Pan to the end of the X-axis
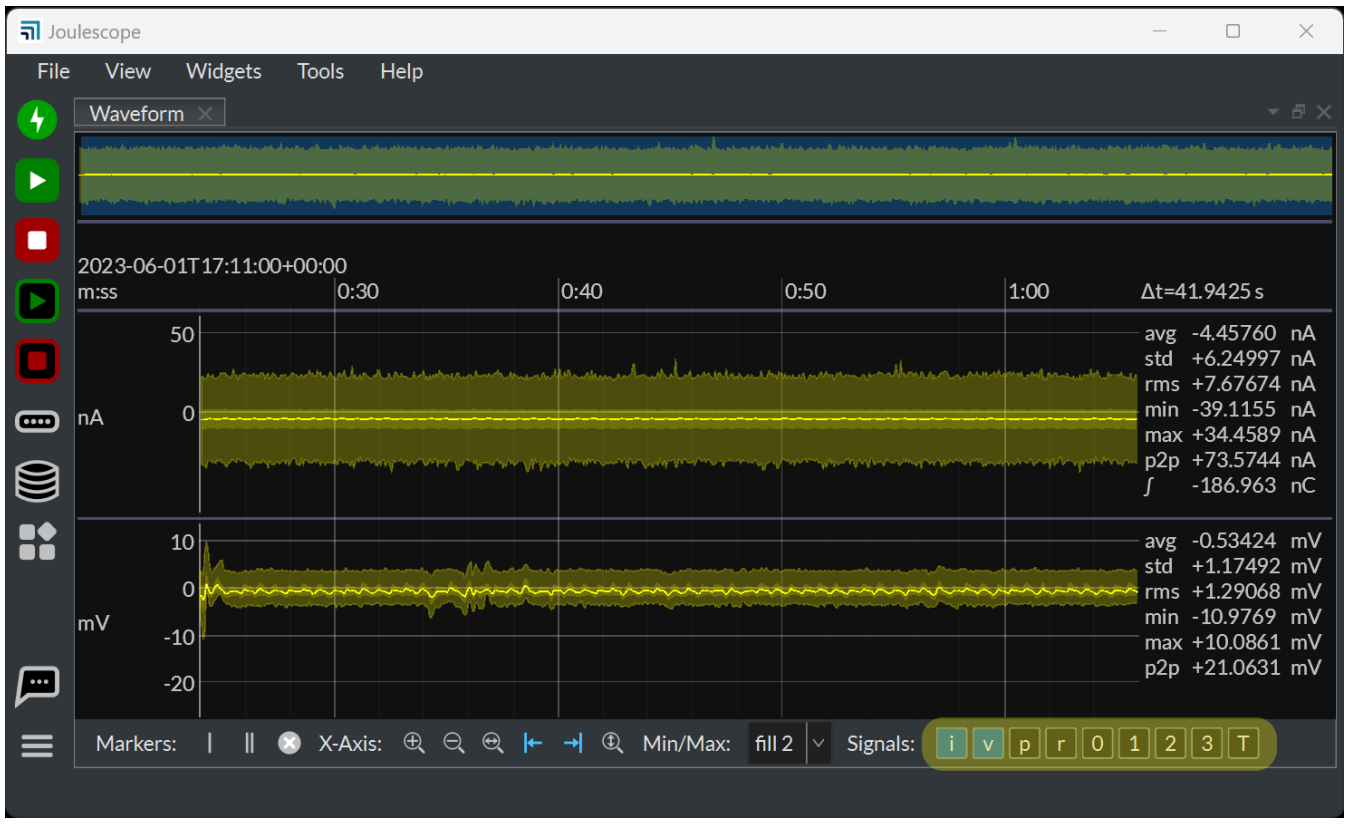 (573, 743)
